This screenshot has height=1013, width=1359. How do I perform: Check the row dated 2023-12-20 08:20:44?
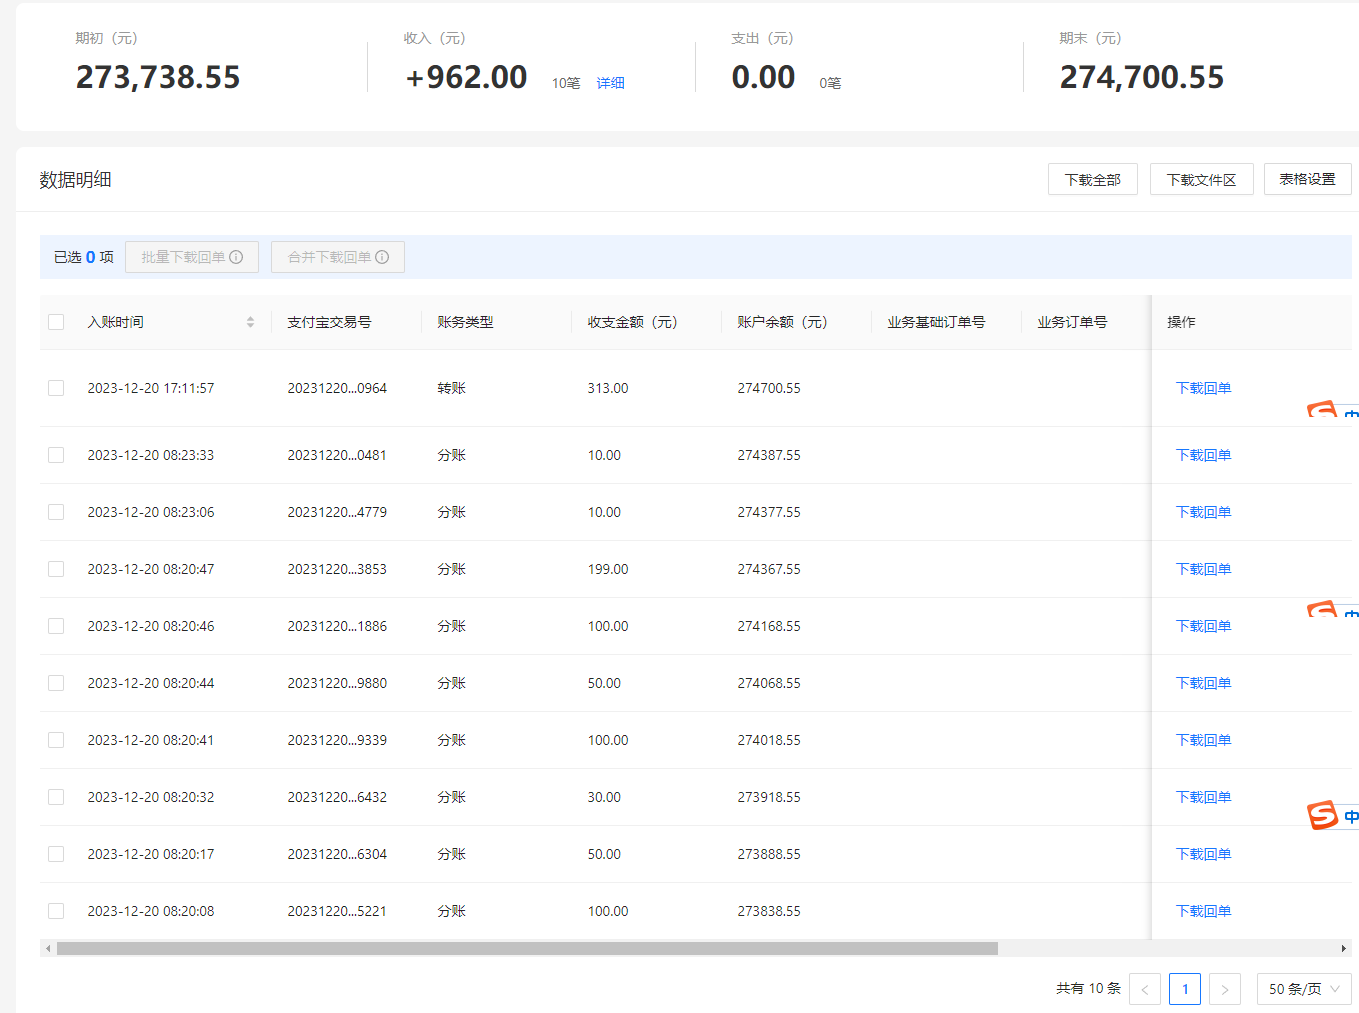(x=56, y=683)
